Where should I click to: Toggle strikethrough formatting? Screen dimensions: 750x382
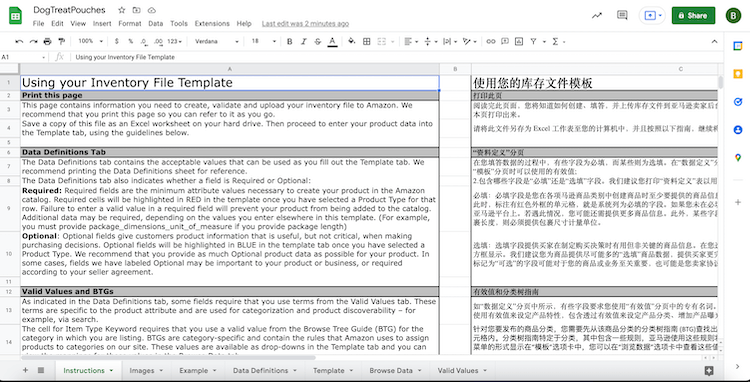point(318,42)
